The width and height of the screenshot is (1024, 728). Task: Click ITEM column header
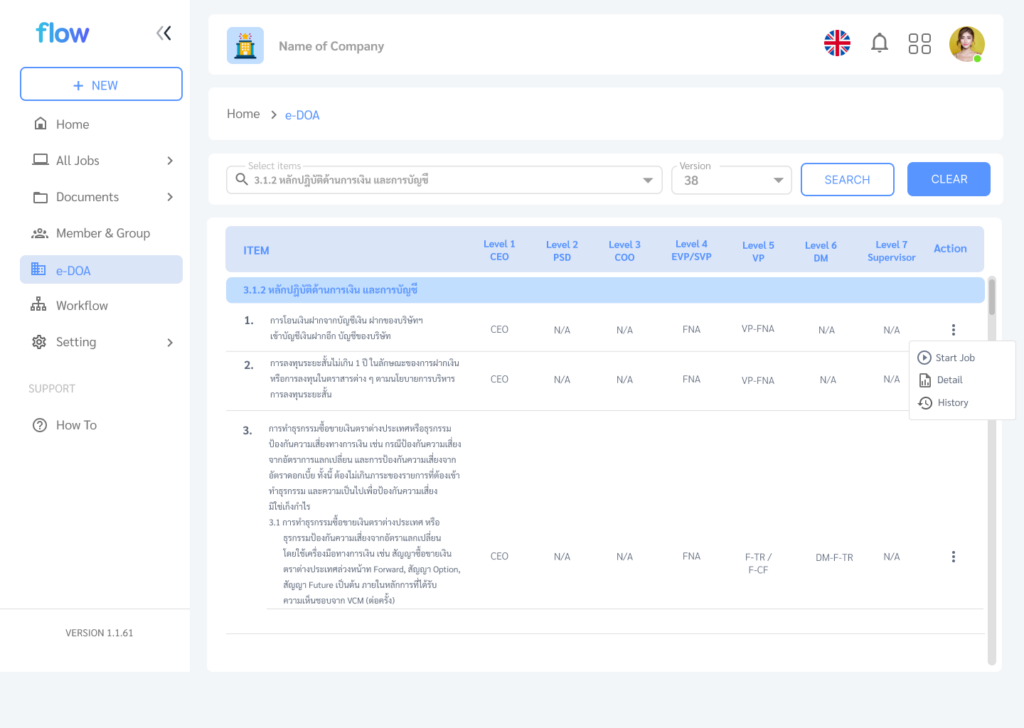[256, 250]
